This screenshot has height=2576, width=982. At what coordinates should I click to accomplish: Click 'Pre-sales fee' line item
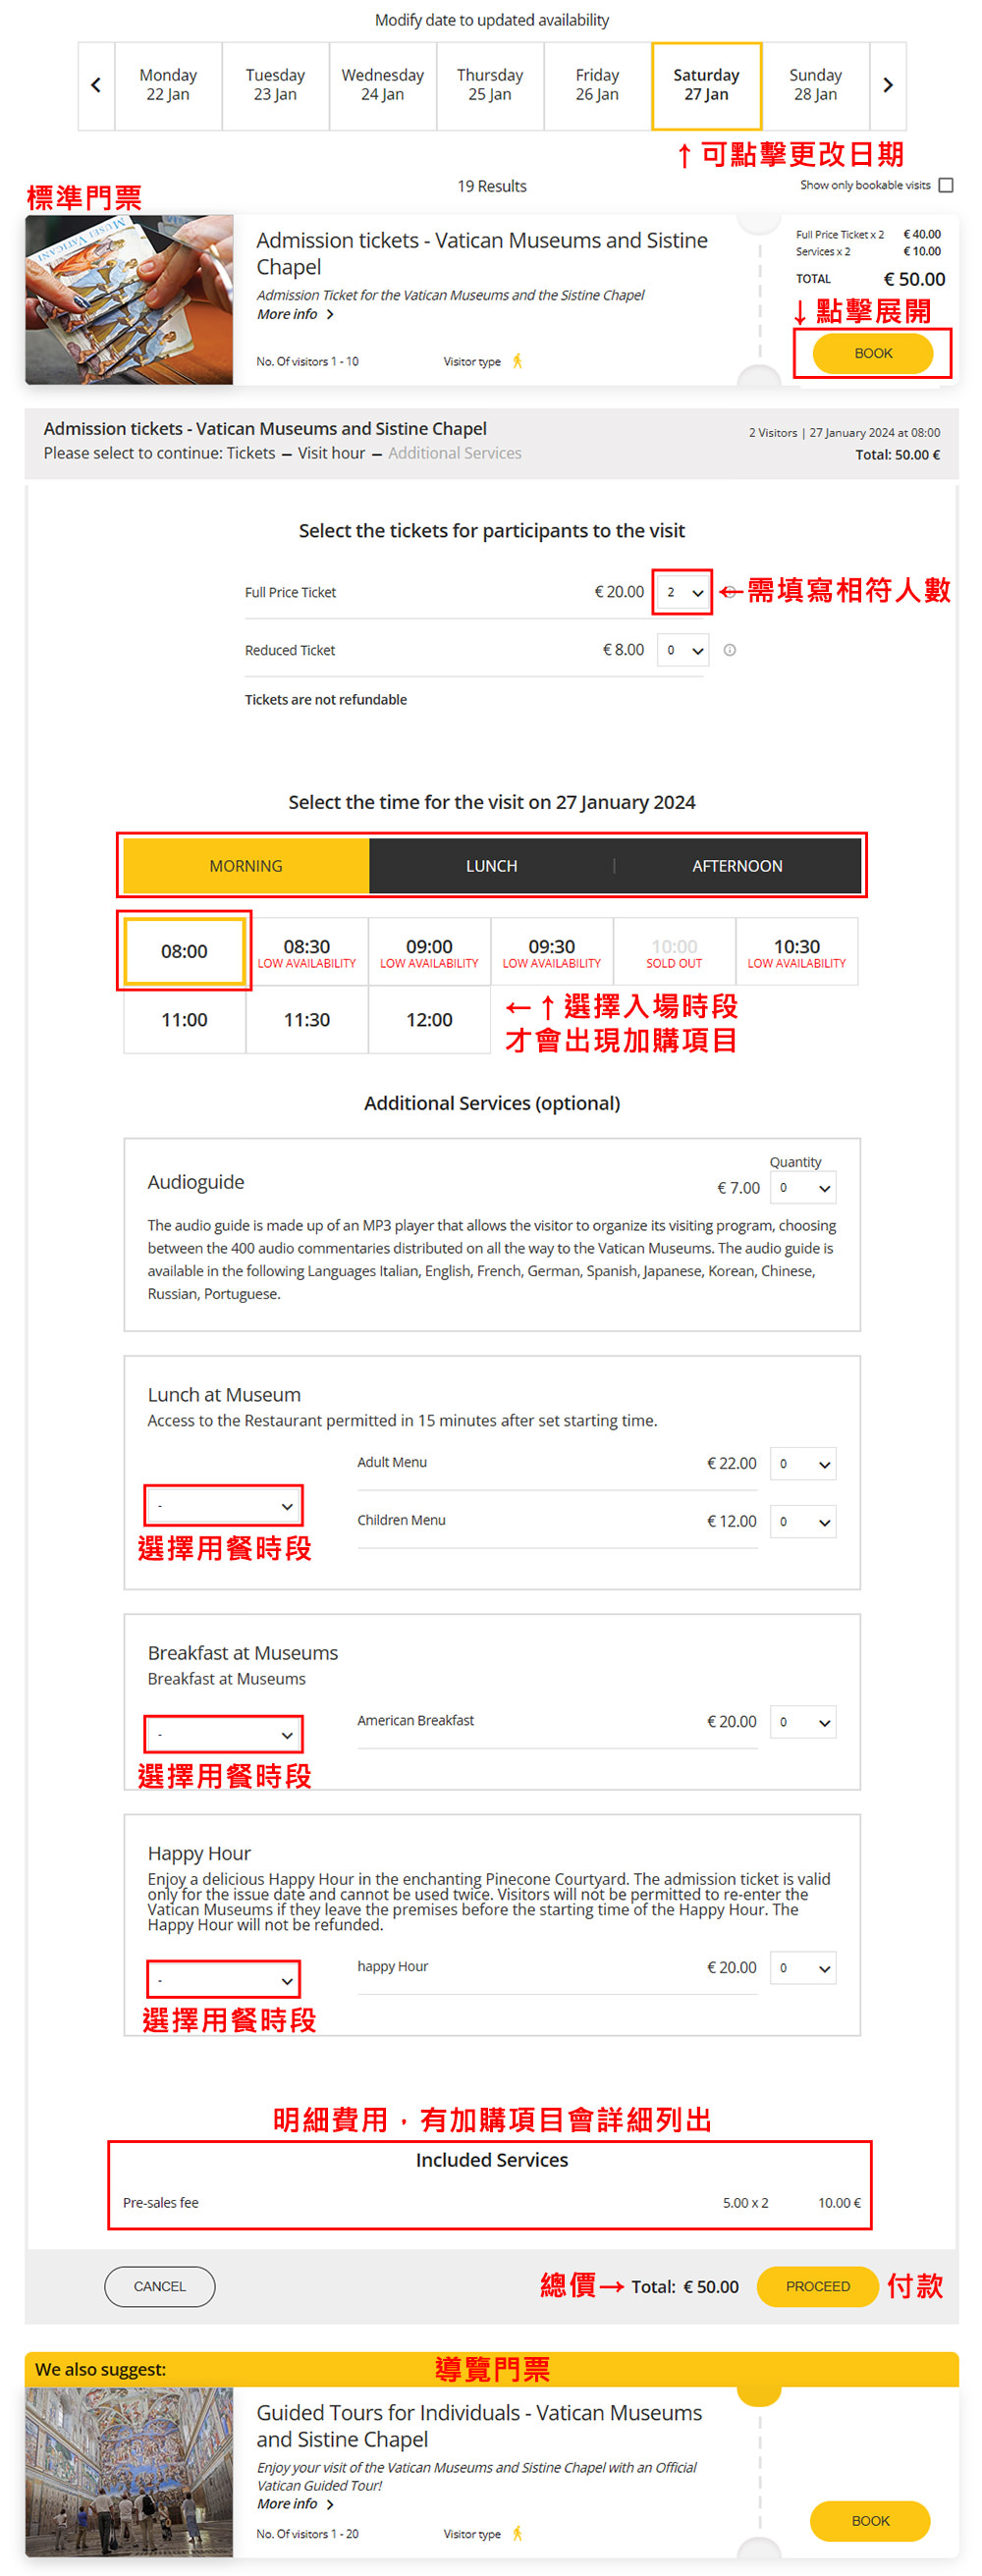(161, 2203)
